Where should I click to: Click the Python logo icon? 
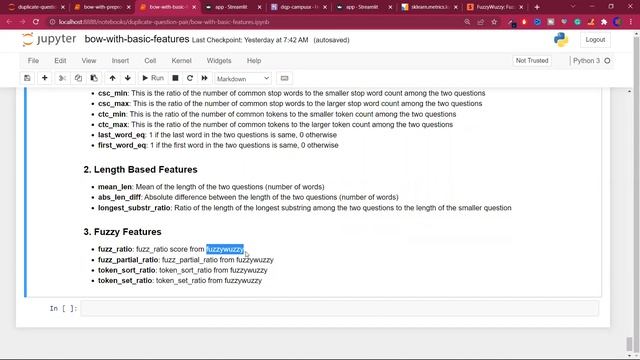561,40
